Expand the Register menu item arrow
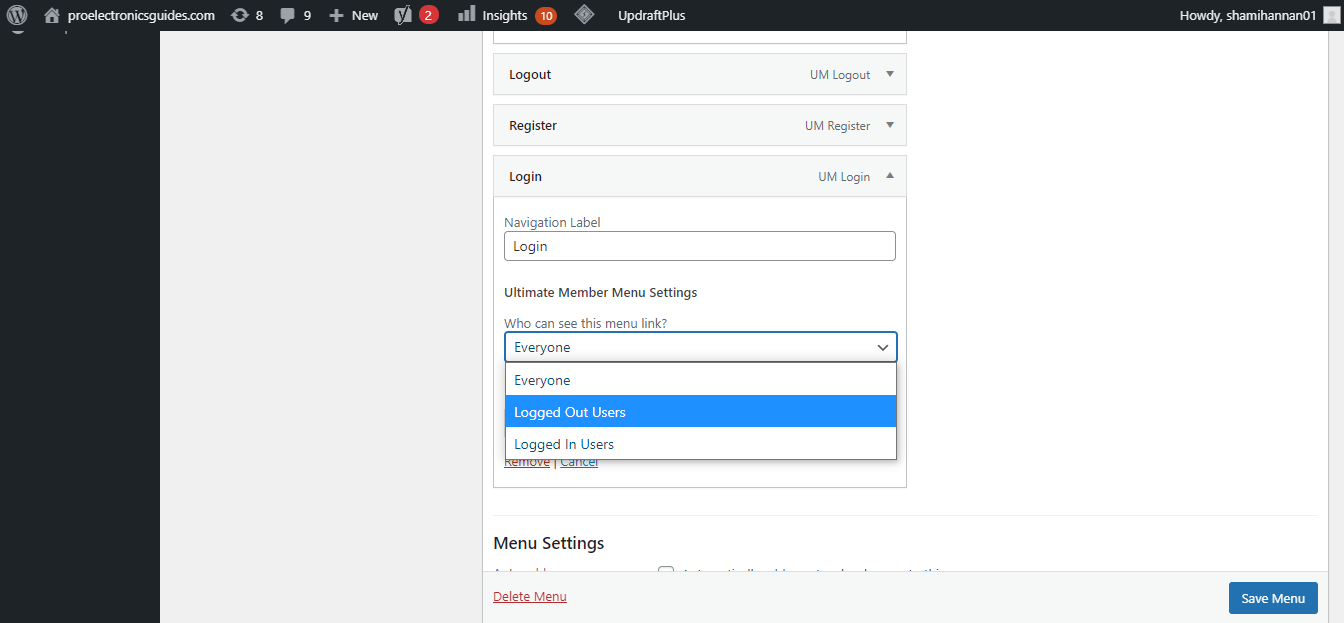The image size is (1344, 623). (x=889, y=125)
